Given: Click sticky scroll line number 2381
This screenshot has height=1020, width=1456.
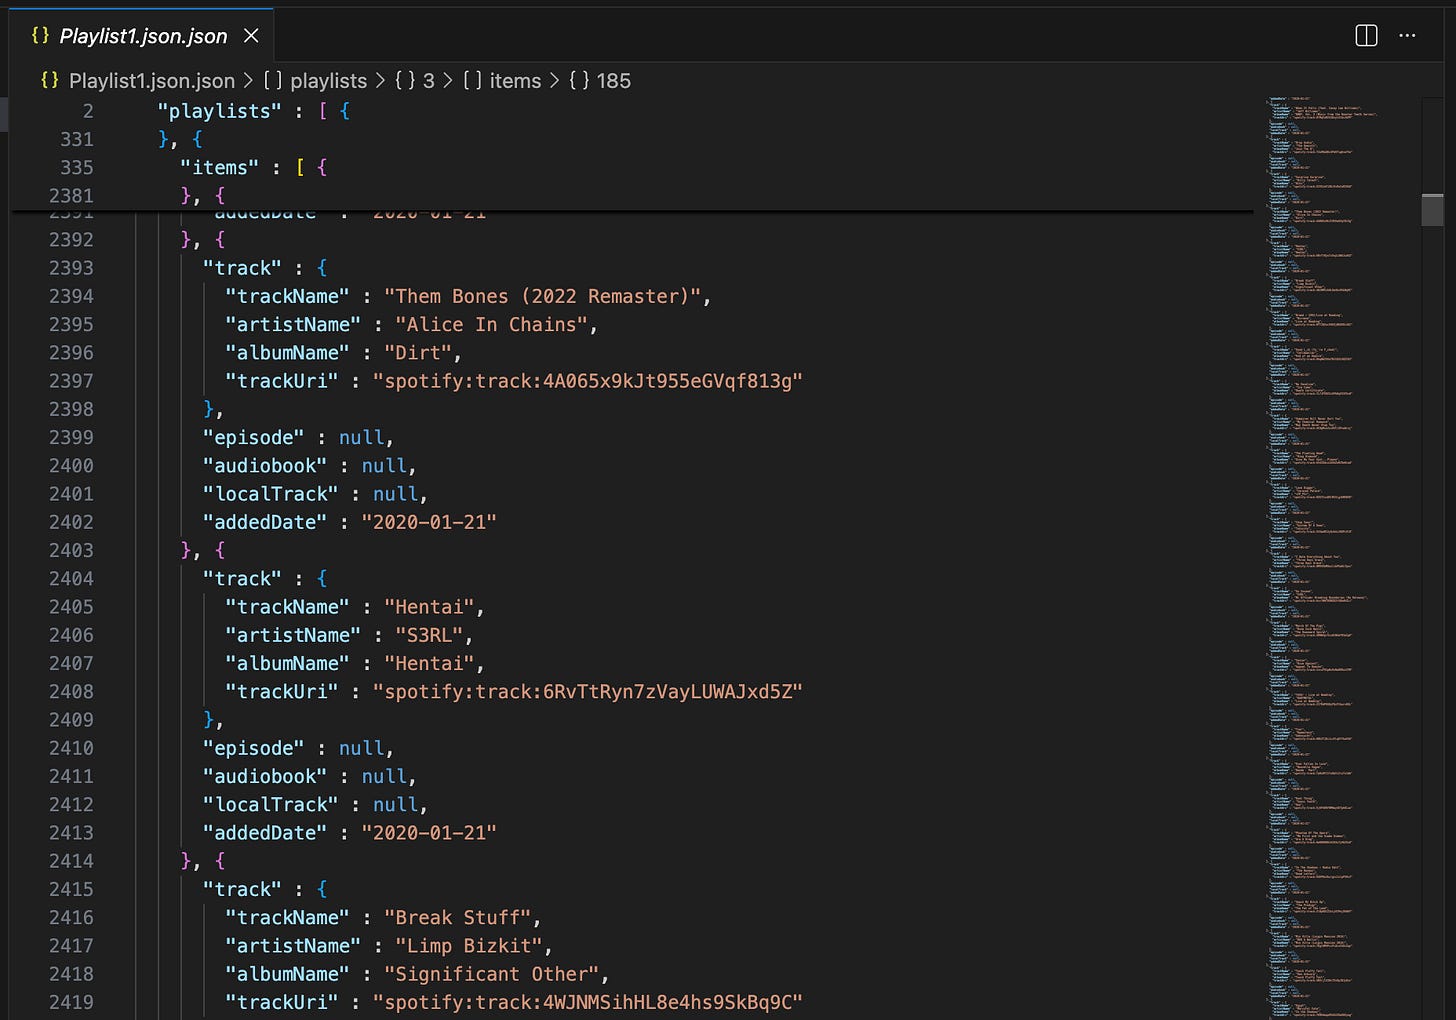Looking at the screenshot, I should tap(71, 196).
